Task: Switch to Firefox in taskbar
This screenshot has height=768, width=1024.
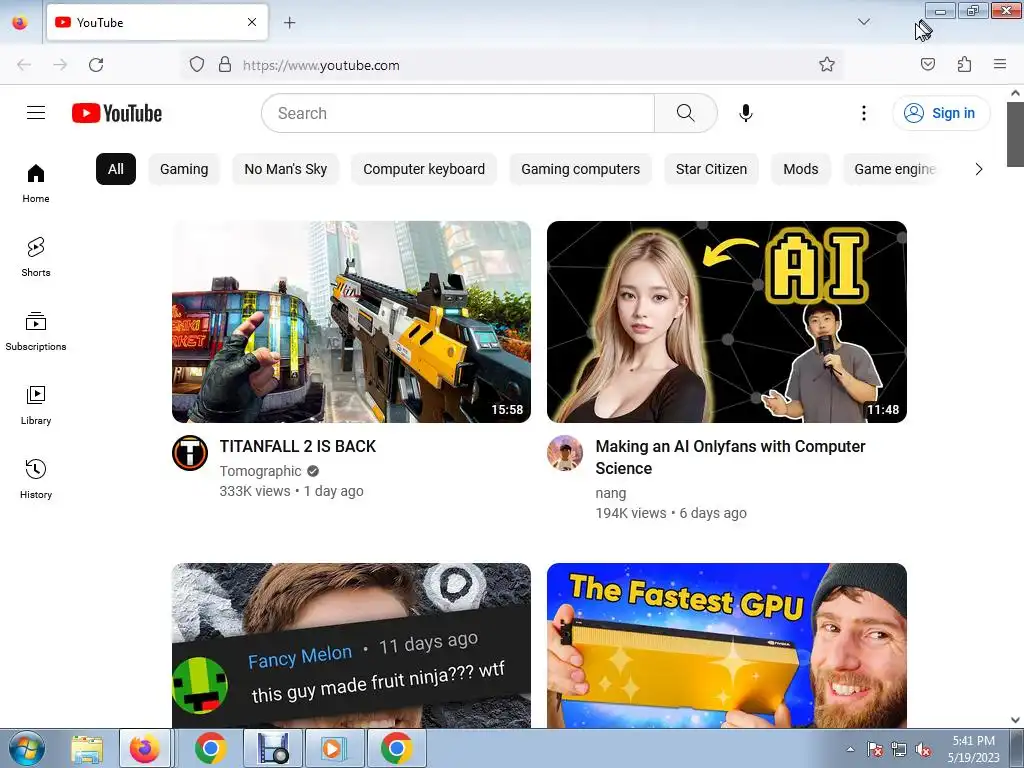Action: click(x=145, y=748)
